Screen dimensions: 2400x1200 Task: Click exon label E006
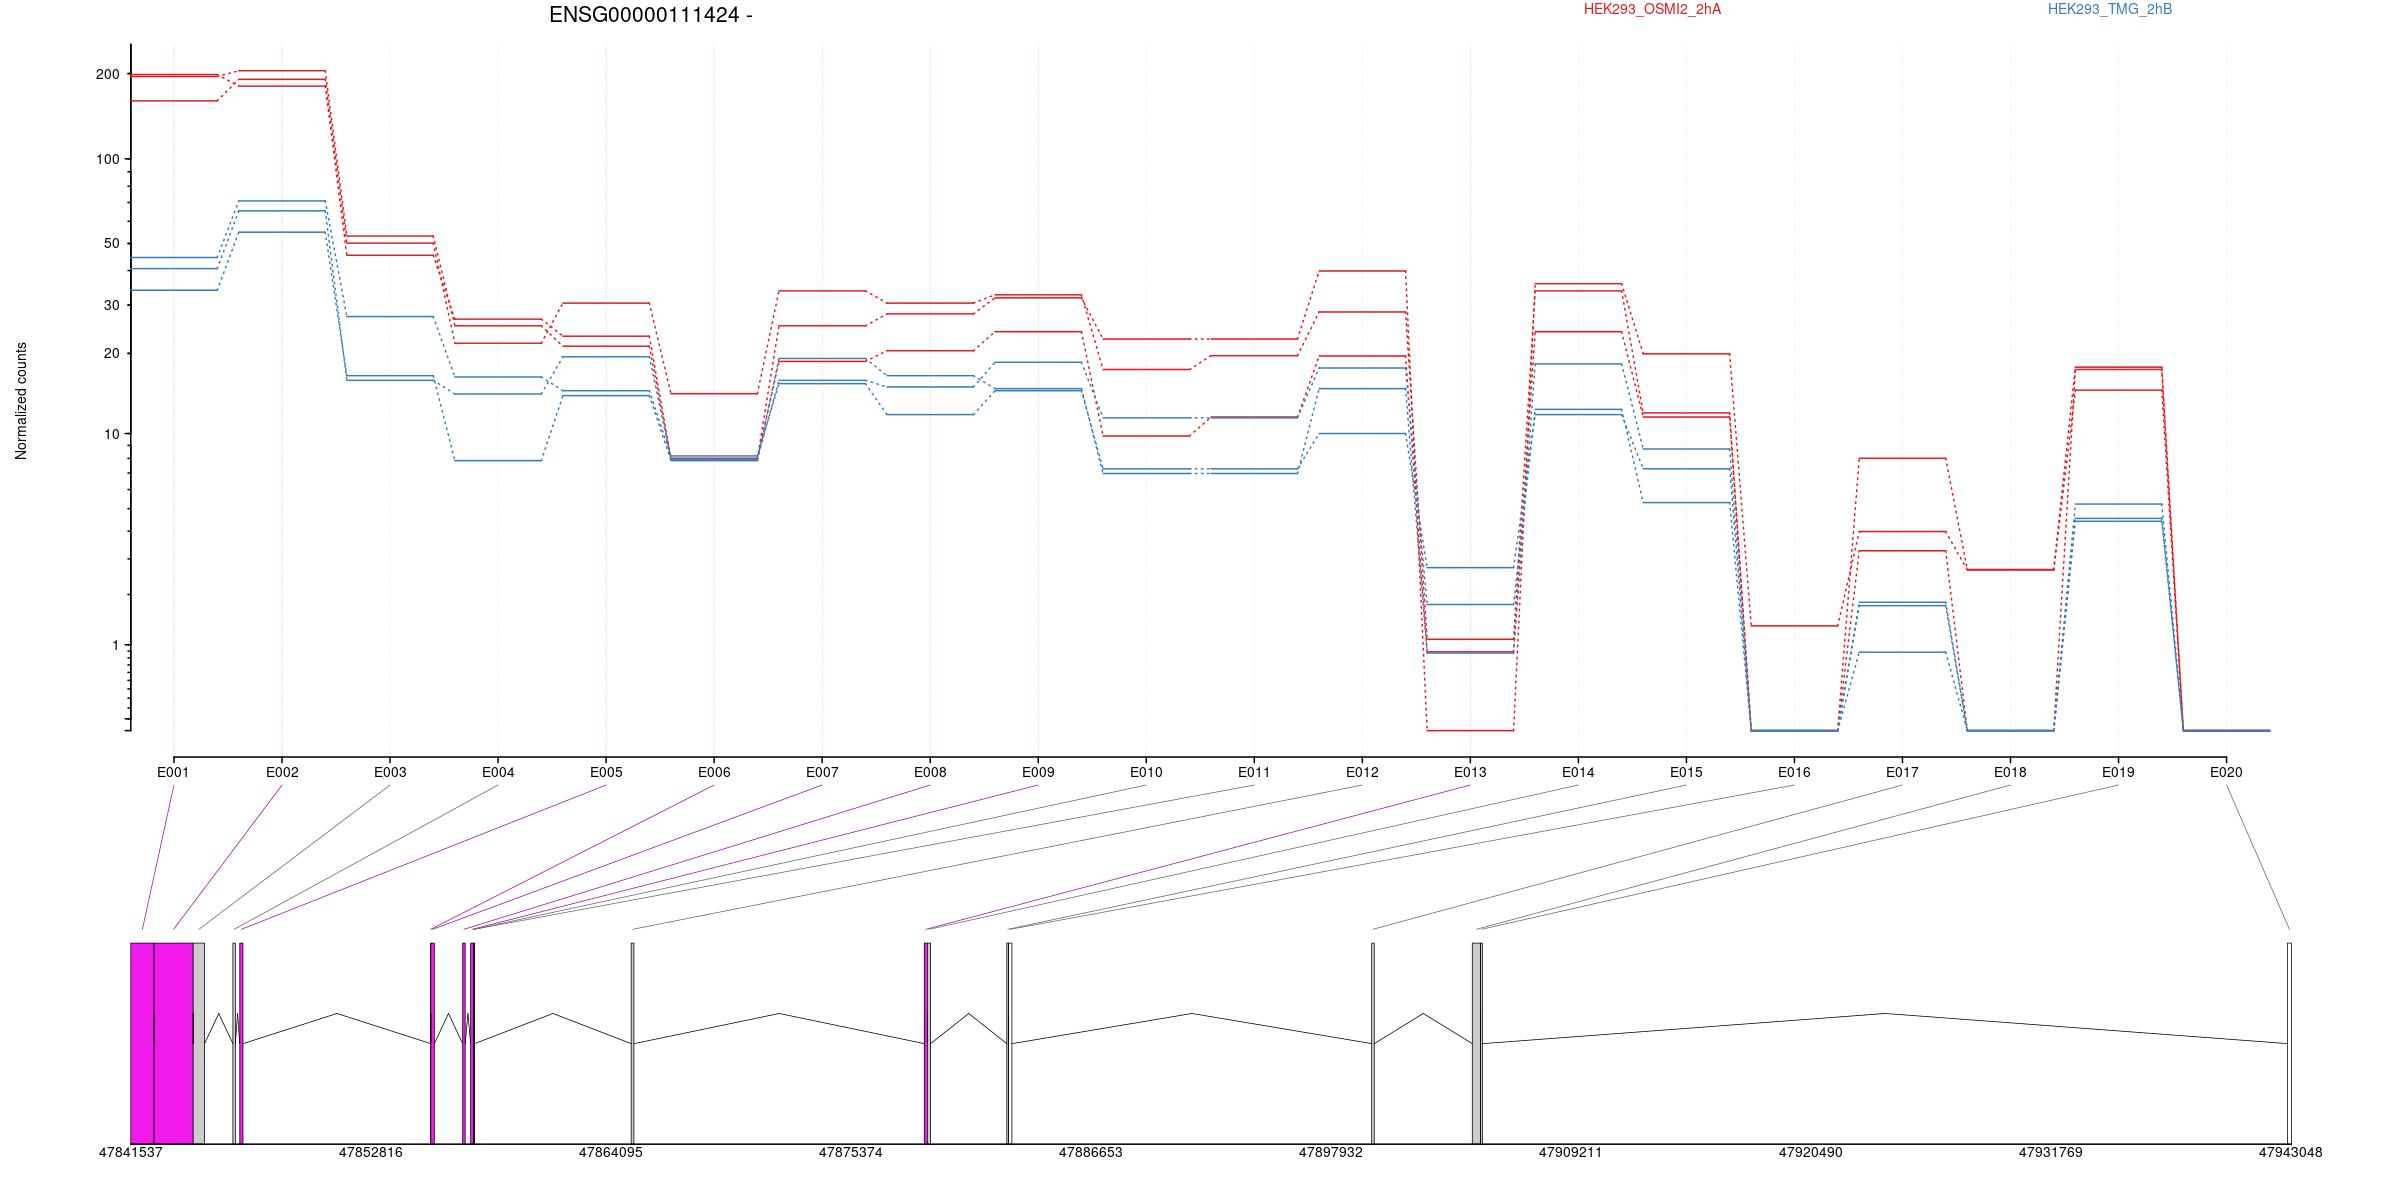point(714,772)
